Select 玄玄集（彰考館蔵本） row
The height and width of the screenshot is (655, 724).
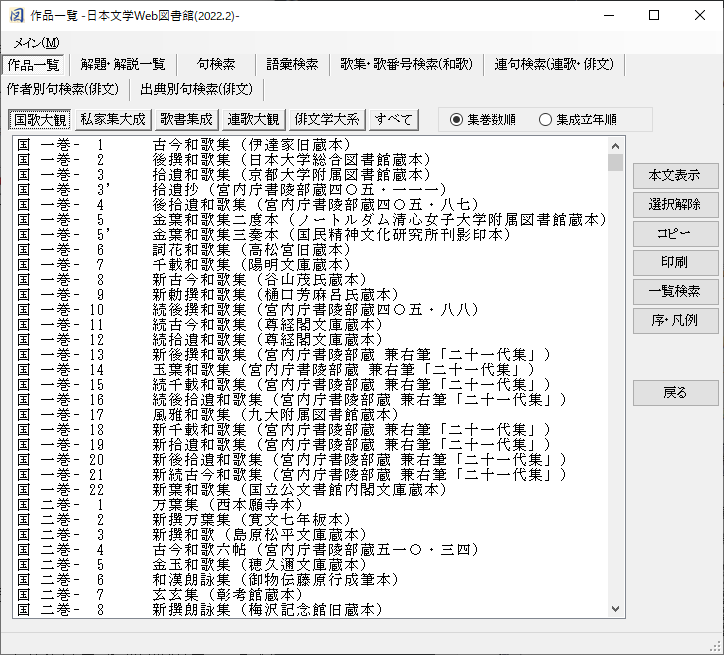[310, 595]
